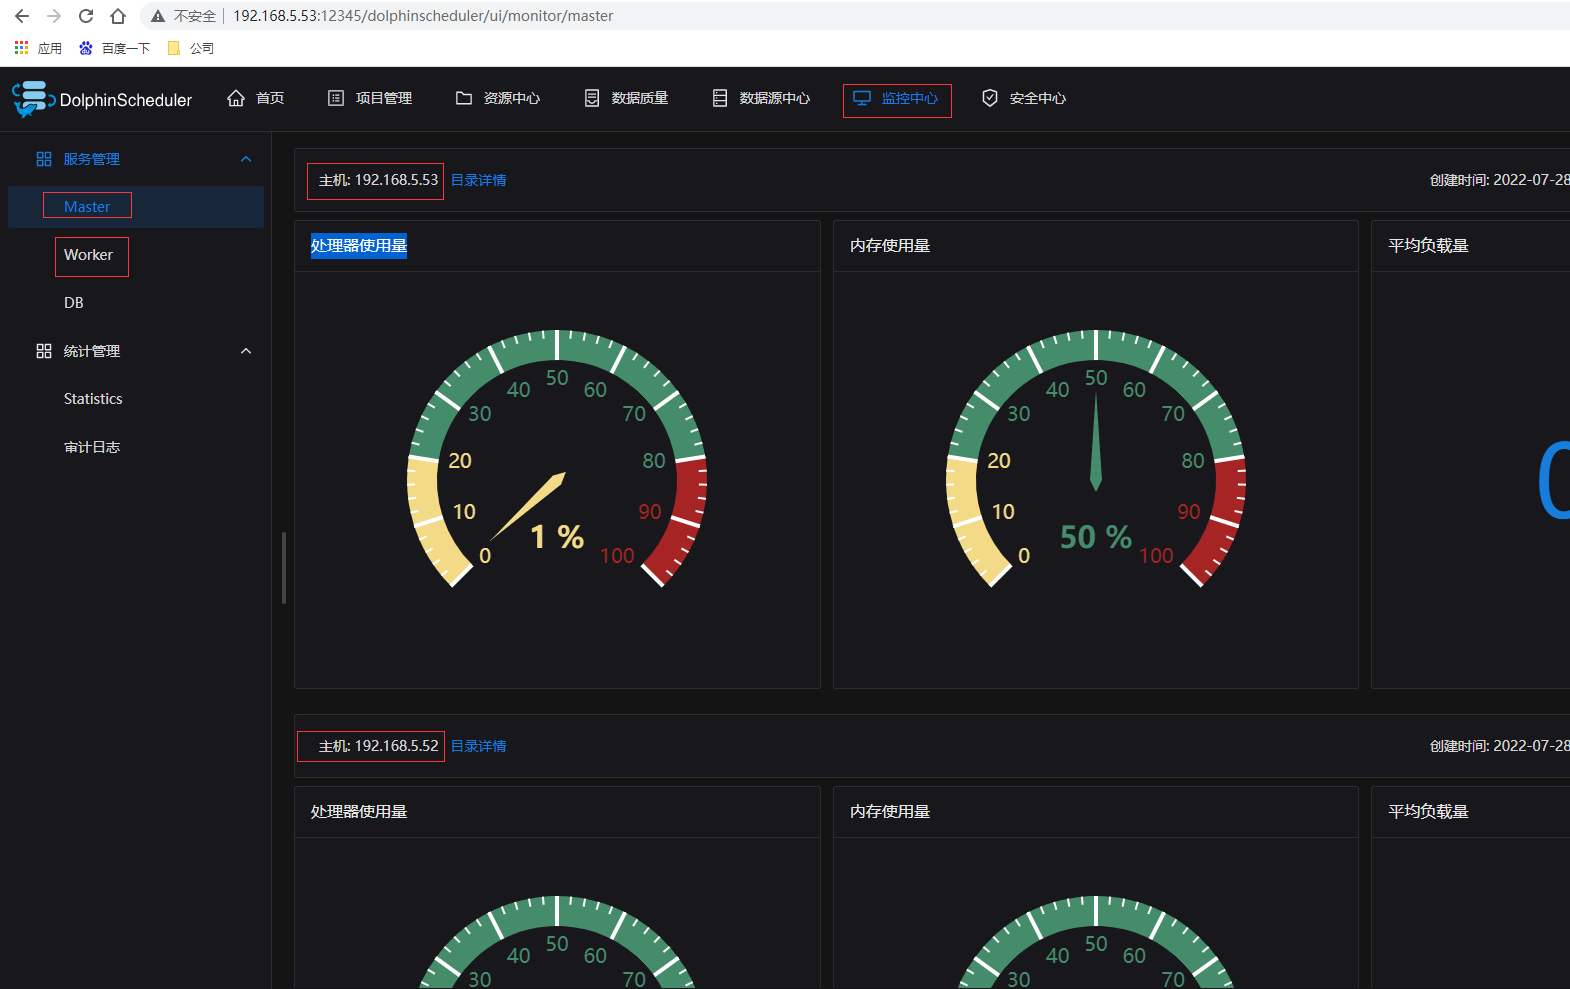Click the 主机: 192.168.5.53 host label
The height and width of the screenshot is (989, 1570).
tap(378, 180)
